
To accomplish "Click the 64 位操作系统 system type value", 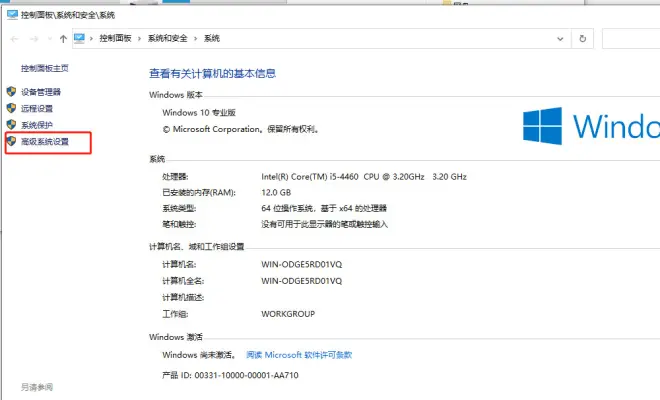I will point(324,208).
